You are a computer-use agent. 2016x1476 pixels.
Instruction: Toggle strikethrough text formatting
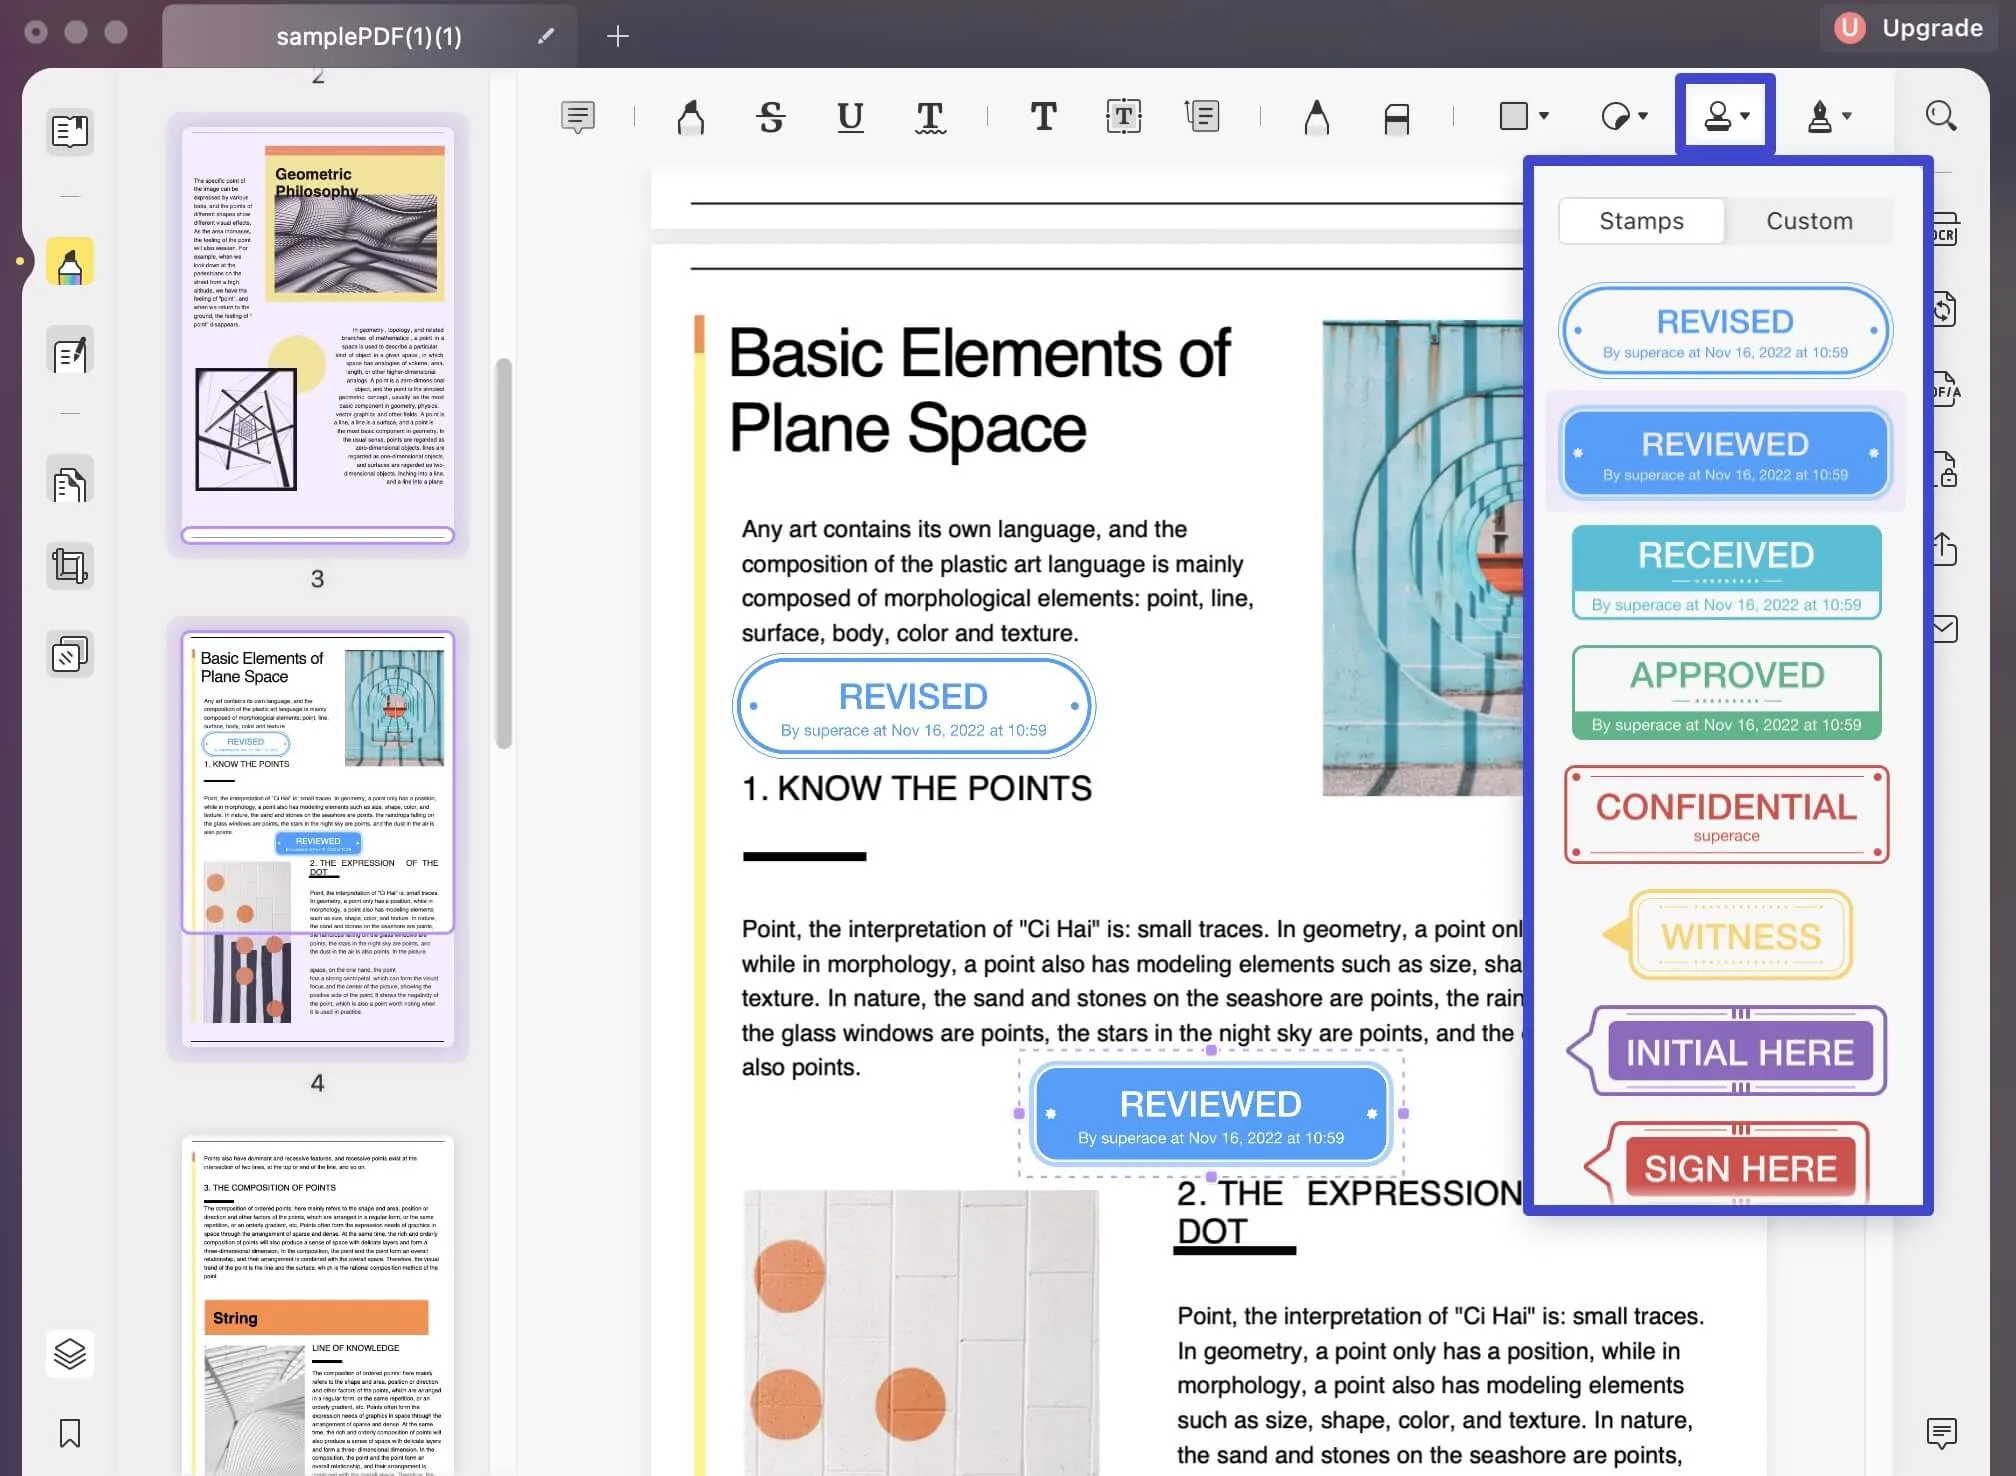[770, 116]
